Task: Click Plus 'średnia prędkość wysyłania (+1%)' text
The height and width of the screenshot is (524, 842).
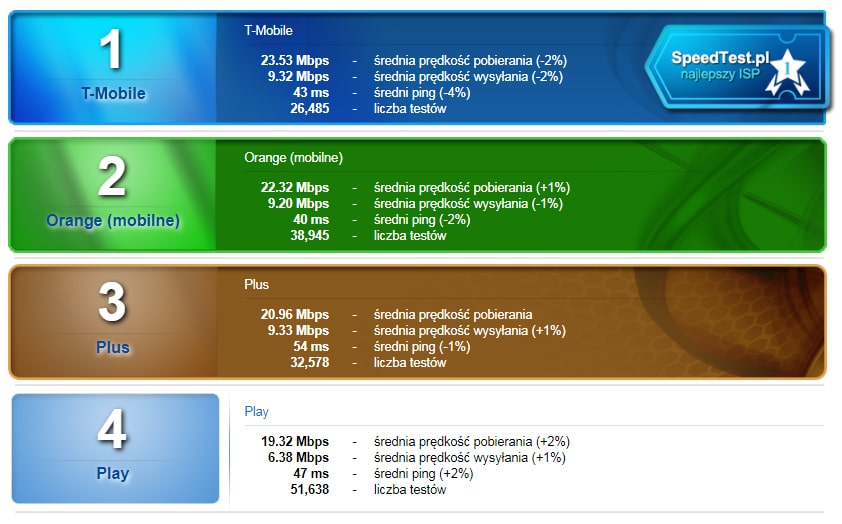Action: point(470,331)
